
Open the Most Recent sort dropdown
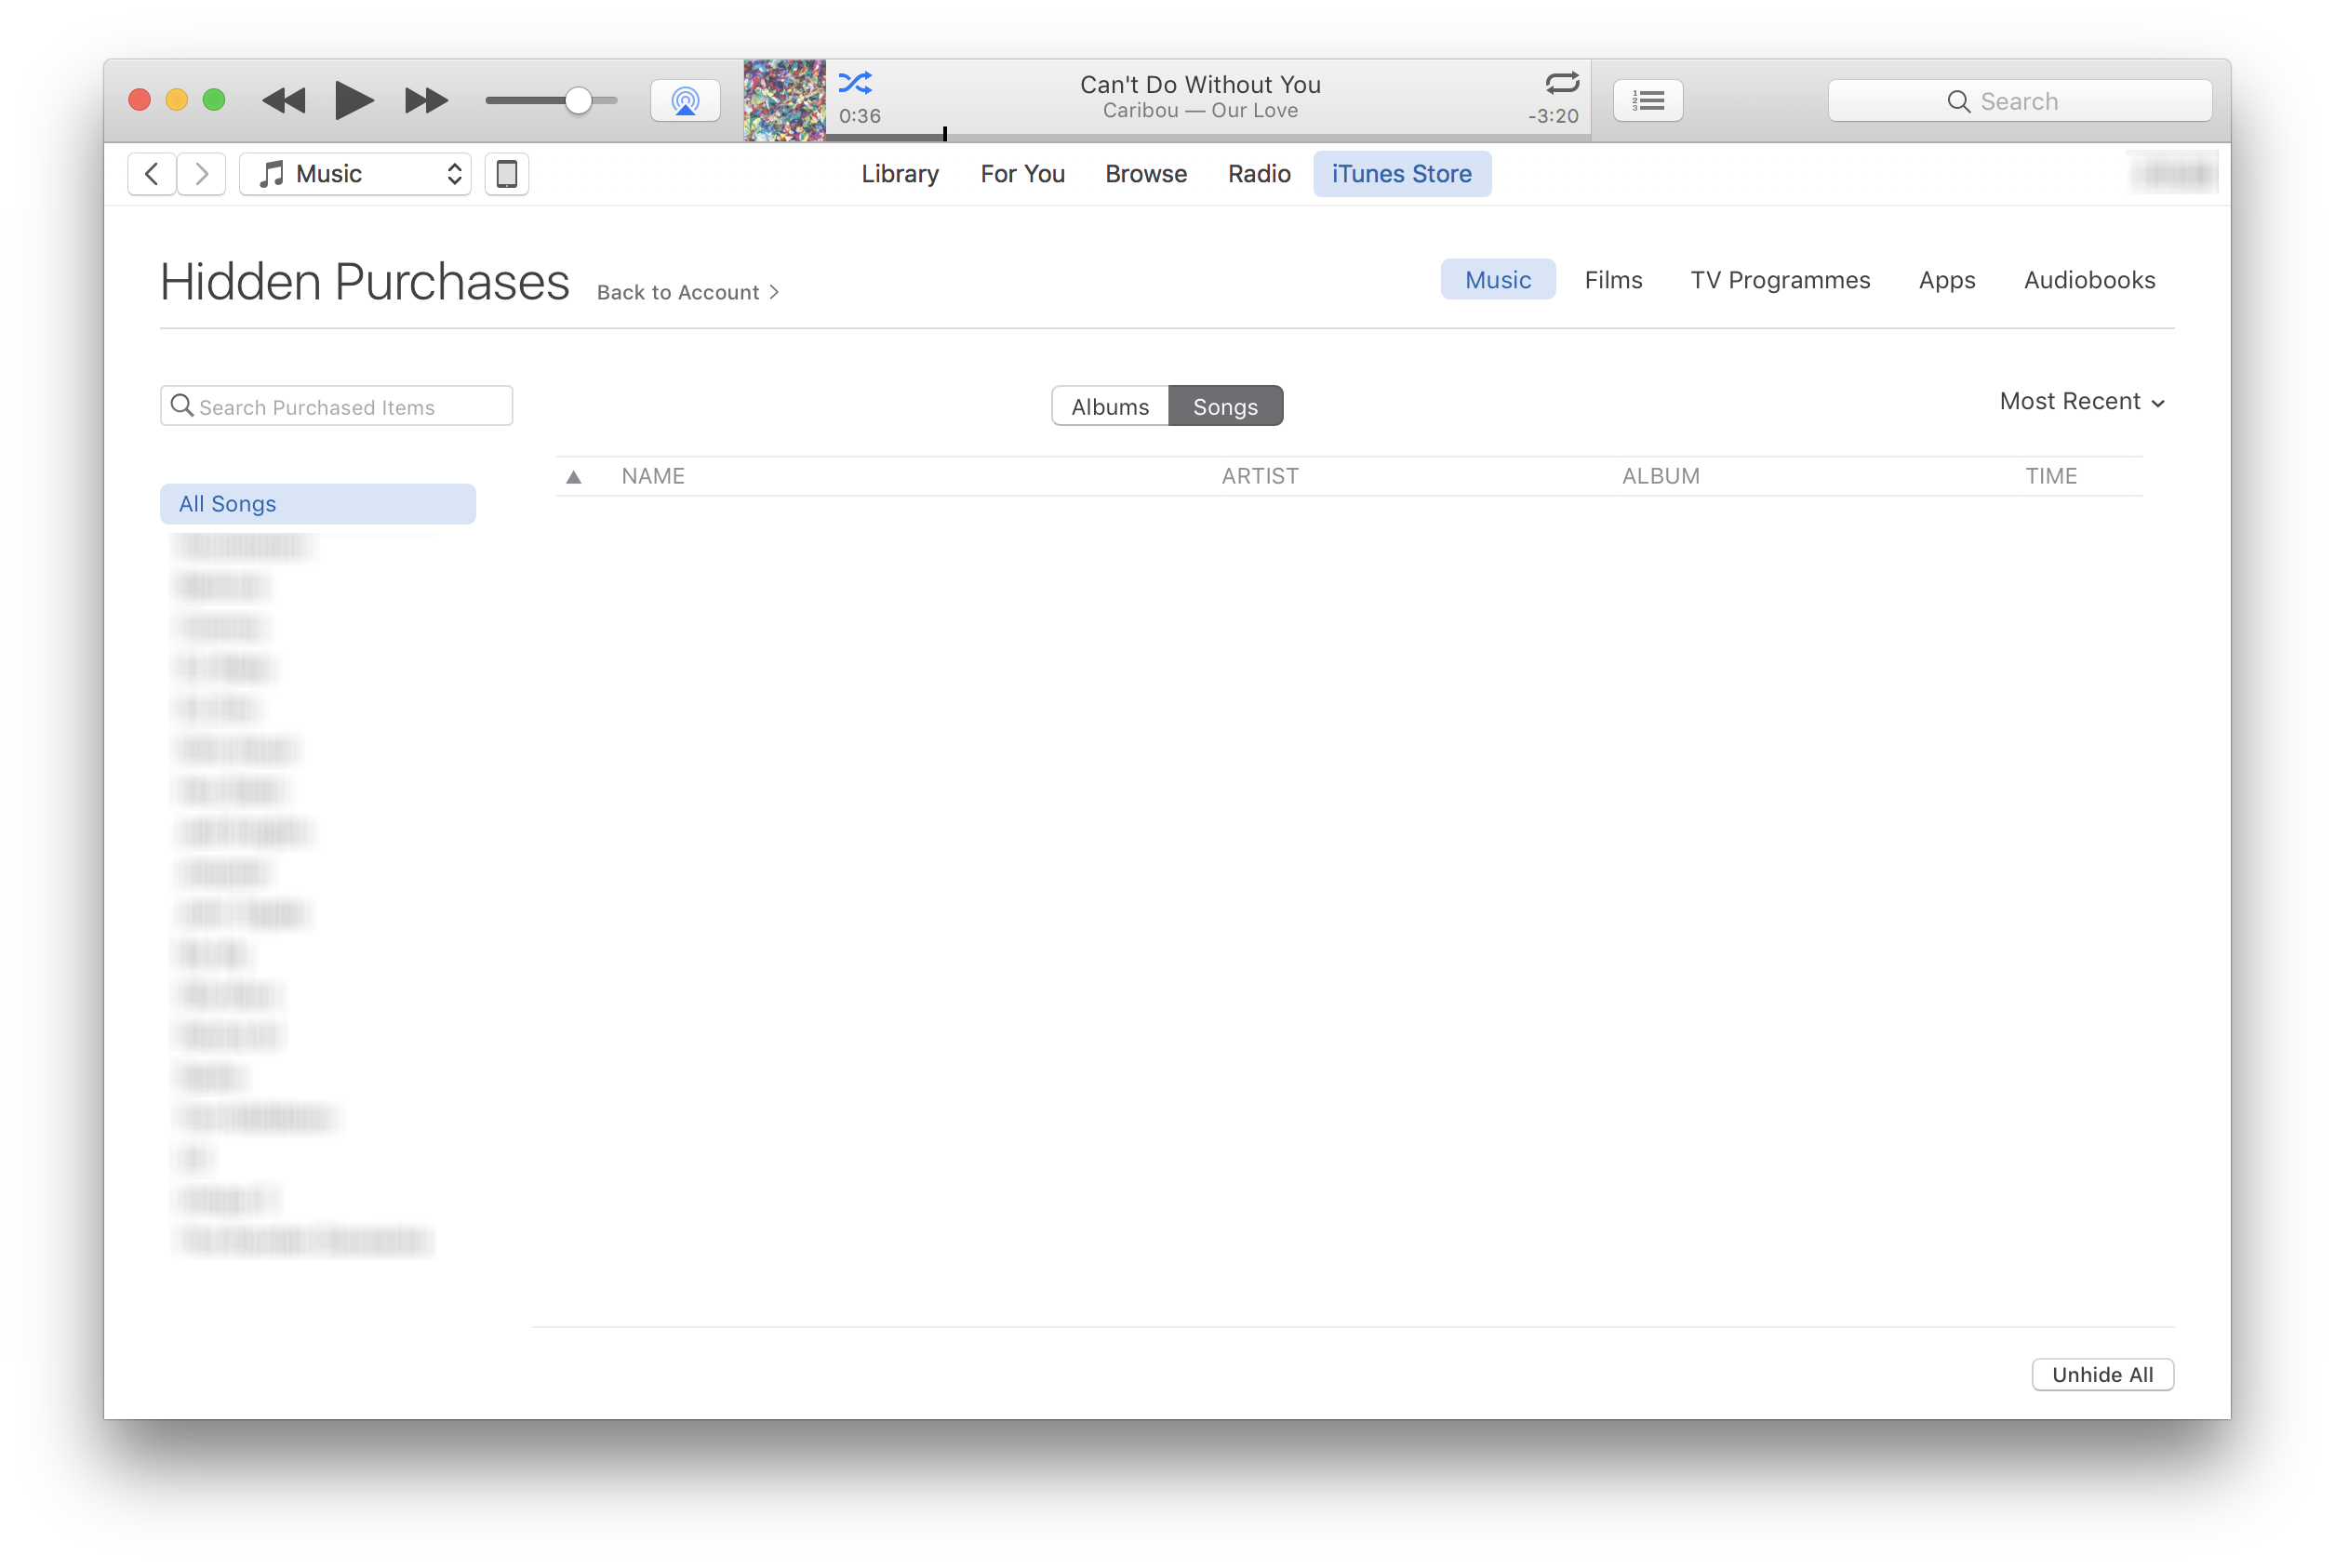[2082, 402]
